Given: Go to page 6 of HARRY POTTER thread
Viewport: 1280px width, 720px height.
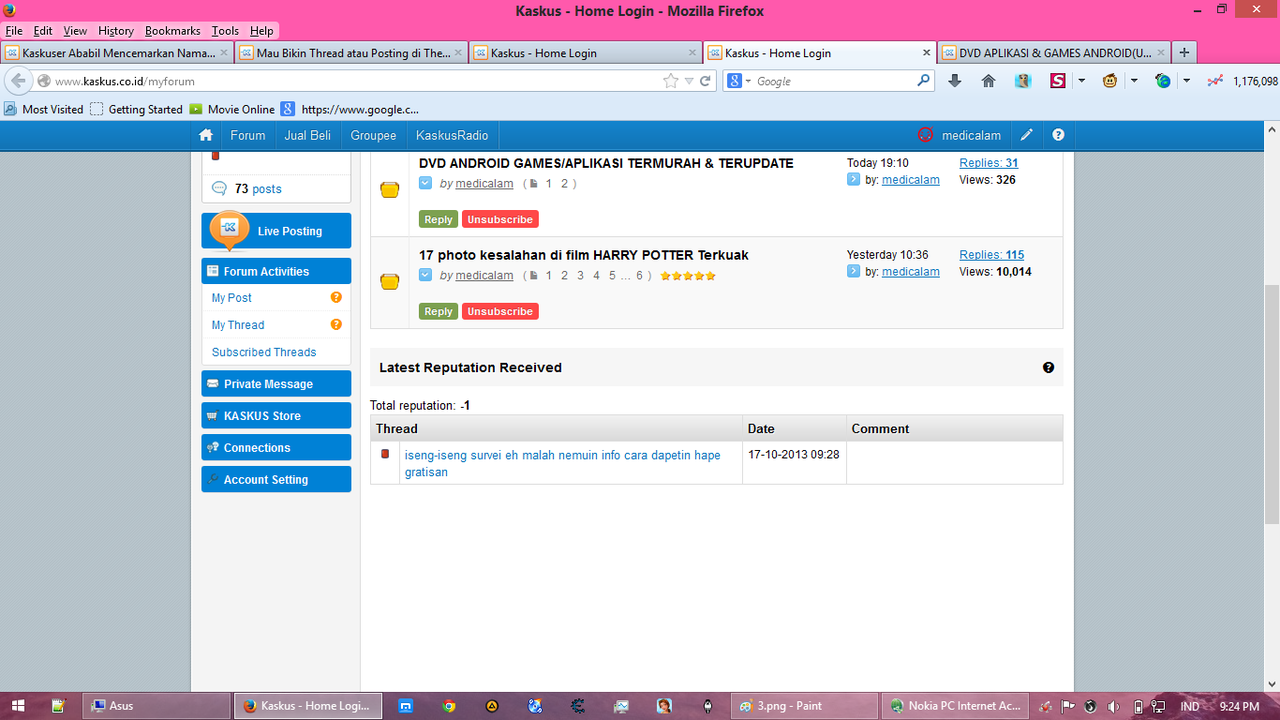Looking at the screenshot, I should pos(640,275).
